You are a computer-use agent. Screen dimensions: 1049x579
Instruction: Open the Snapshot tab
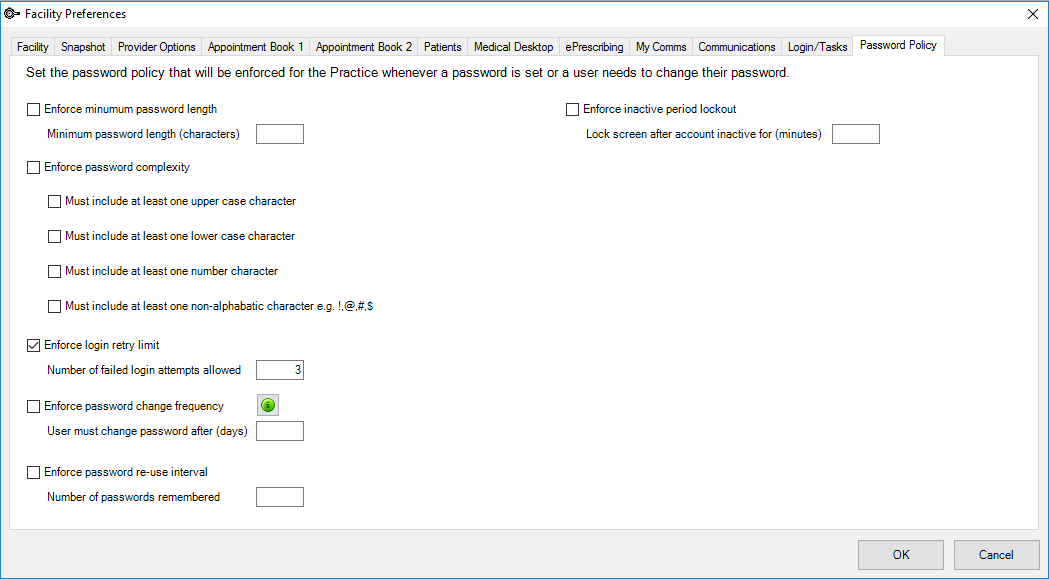point(83,47)
